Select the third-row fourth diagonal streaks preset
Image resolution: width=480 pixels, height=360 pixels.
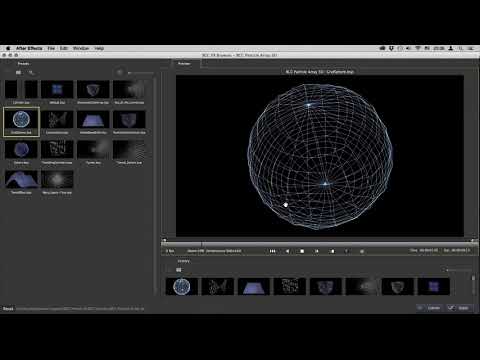[129, 149]
